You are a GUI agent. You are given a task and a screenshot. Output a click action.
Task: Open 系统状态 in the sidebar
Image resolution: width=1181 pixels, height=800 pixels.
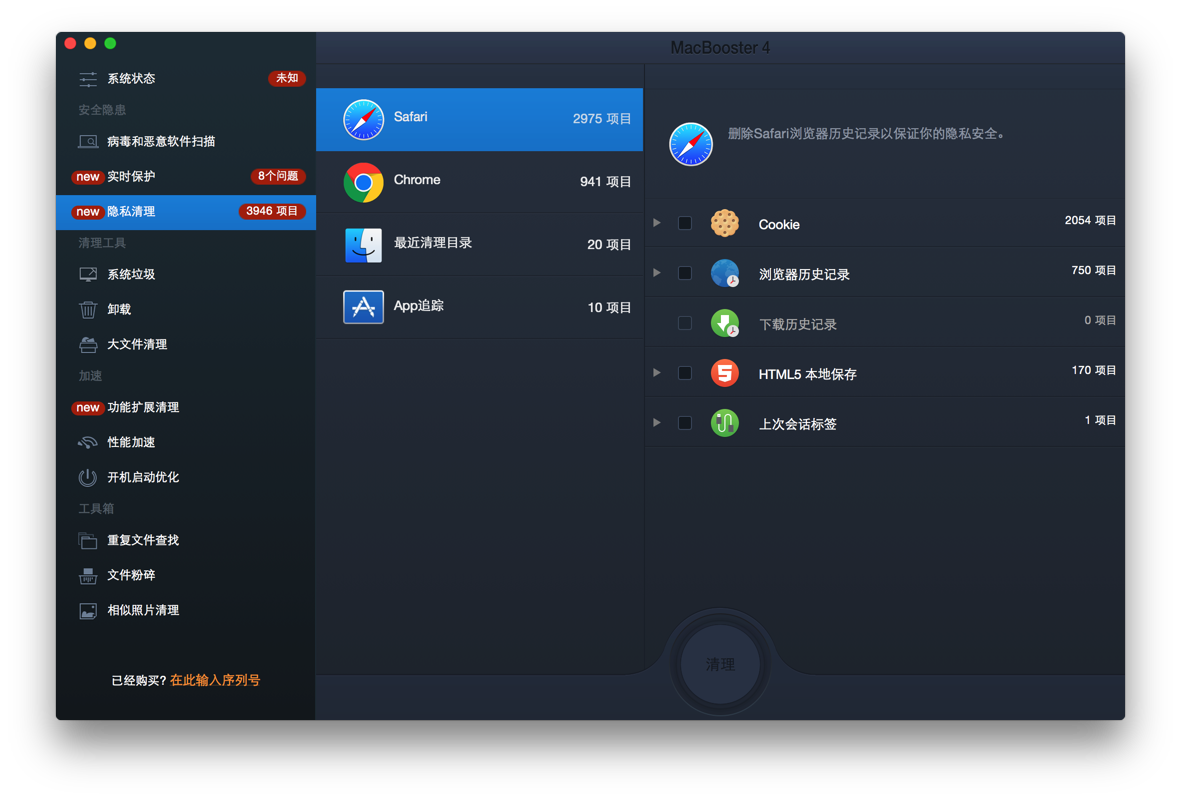186,78
